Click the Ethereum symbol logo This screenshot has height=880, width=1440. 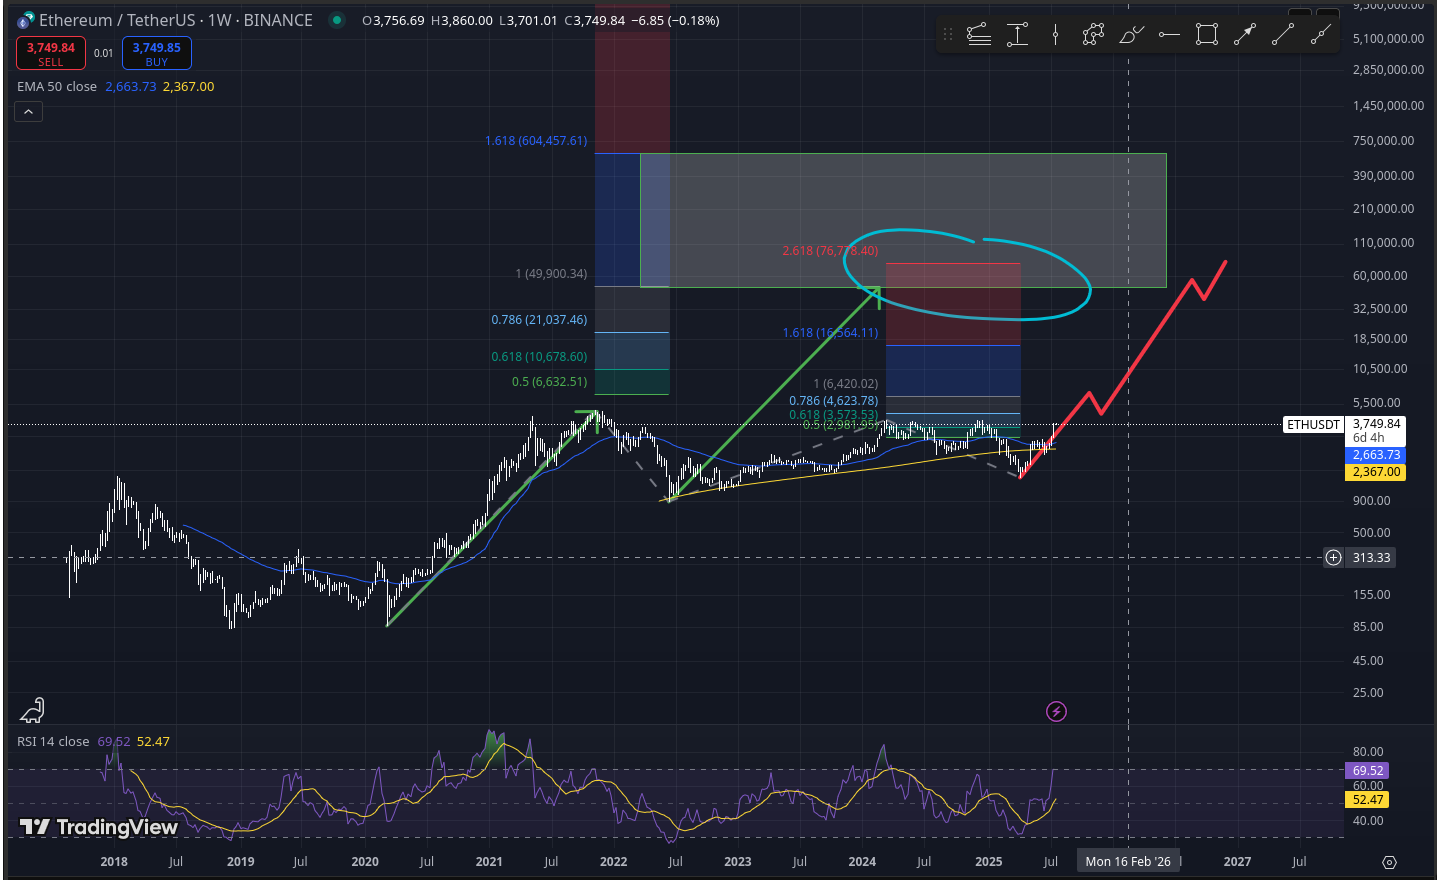(x=26, y=20)
